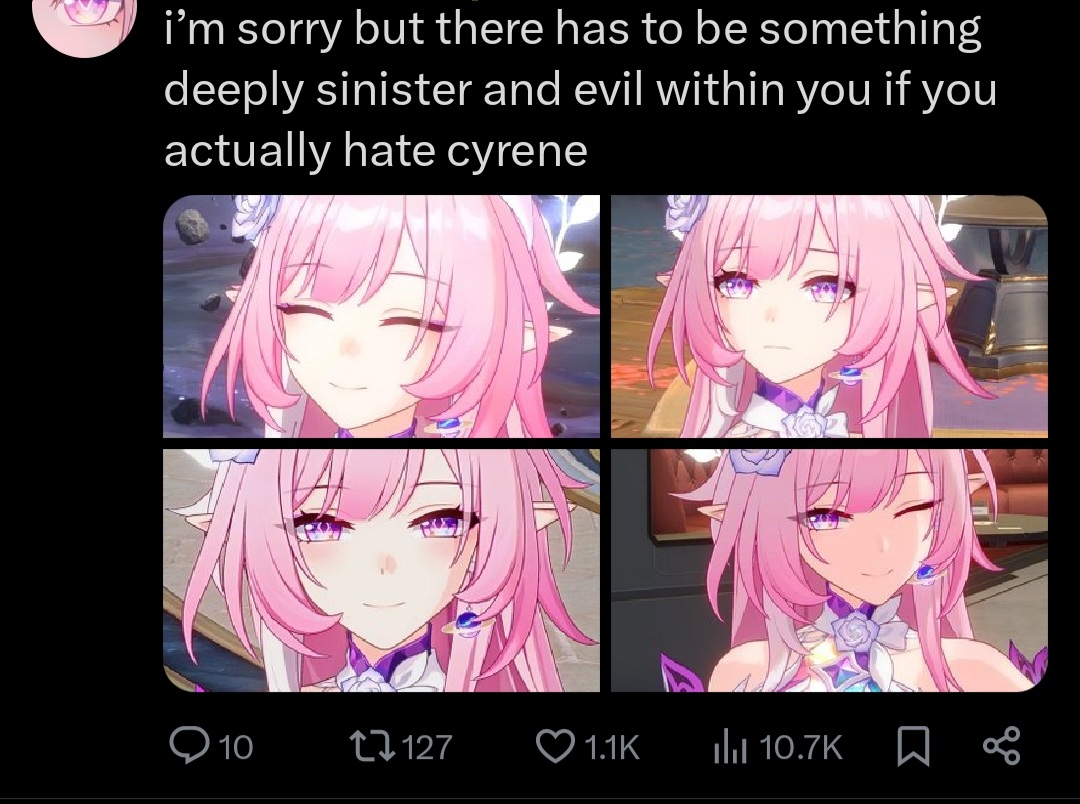Bookmark this post
This screenshot has width=1080, height=804.
pos(913,747)
